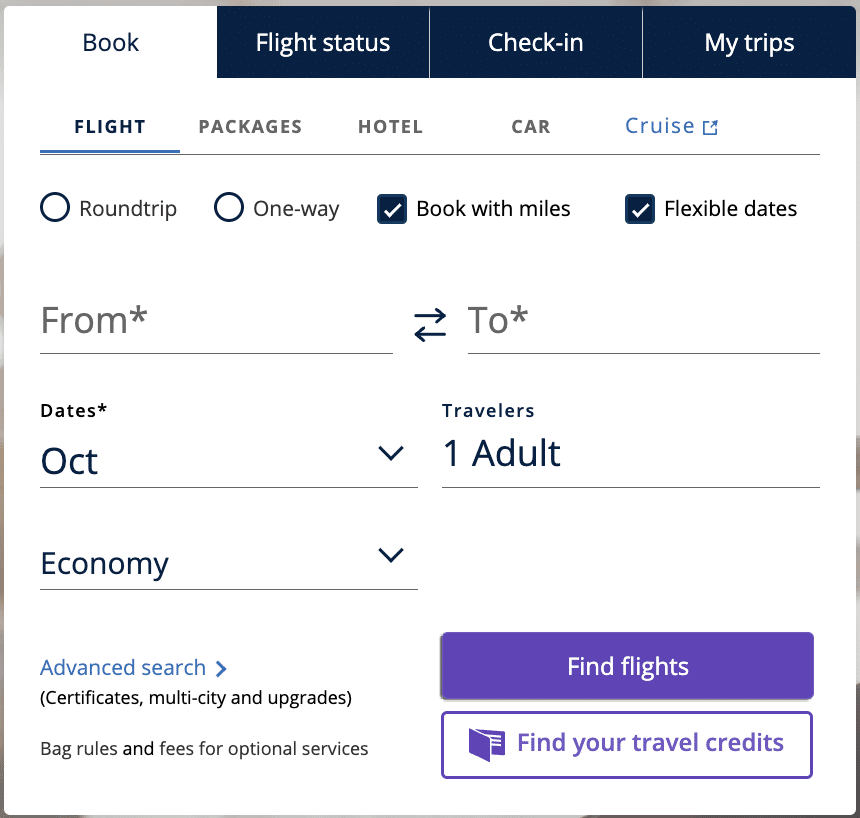This screenshot has width=860, height=818.
Task: Click the Cruise external link icon
Action: 710,128
